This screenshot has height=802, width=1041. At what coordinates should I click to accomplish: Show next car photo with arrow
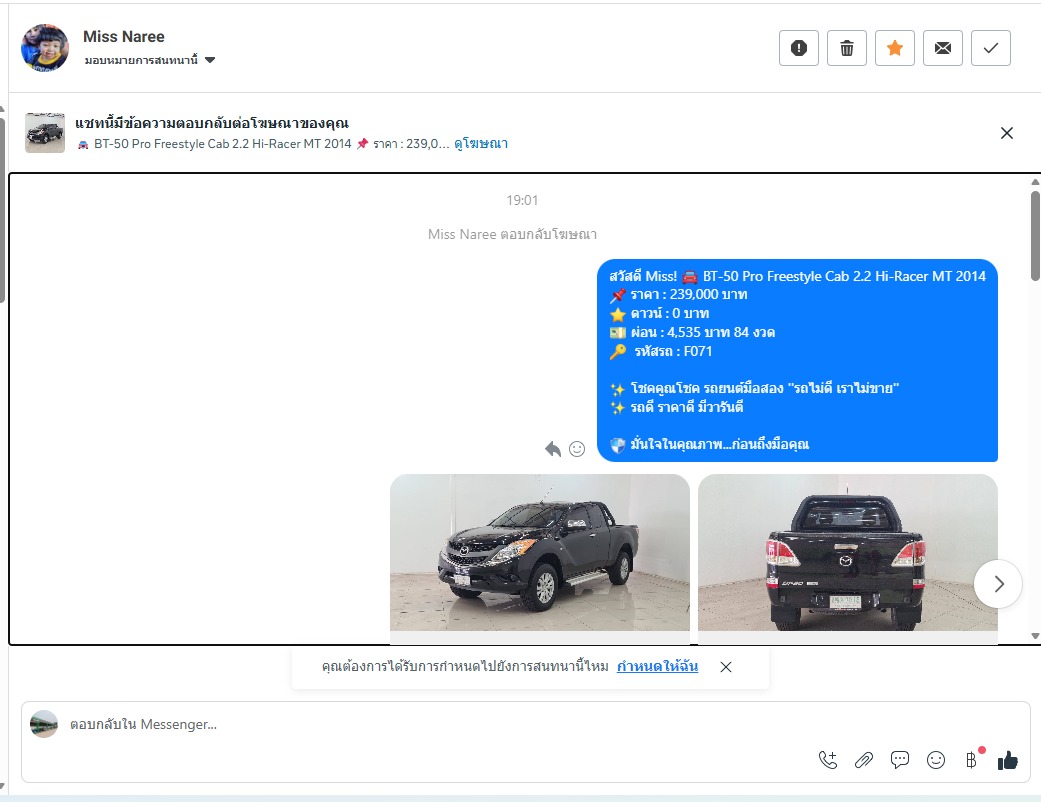coord(998,584)
